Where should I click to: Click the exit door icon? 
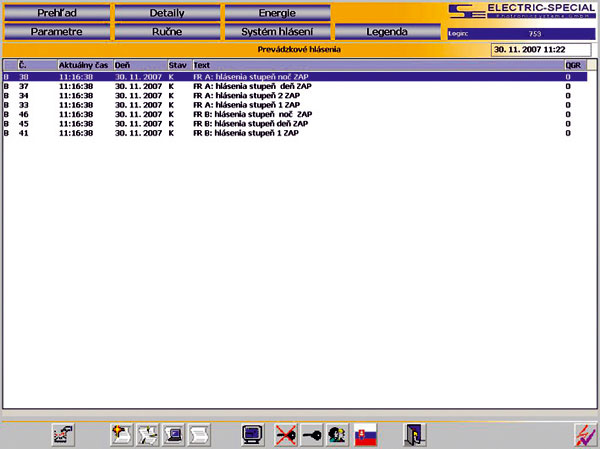[x=414, y=434]
